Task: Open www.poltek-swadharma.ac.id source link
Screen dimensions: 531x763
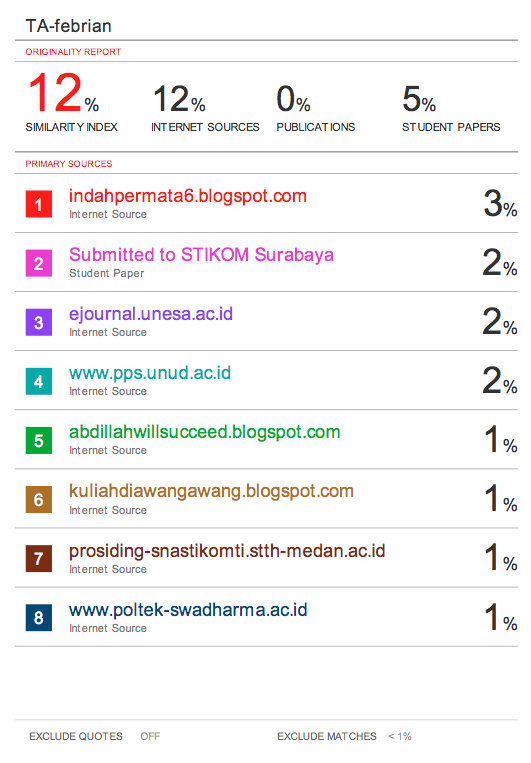Action: pos(188,610)
